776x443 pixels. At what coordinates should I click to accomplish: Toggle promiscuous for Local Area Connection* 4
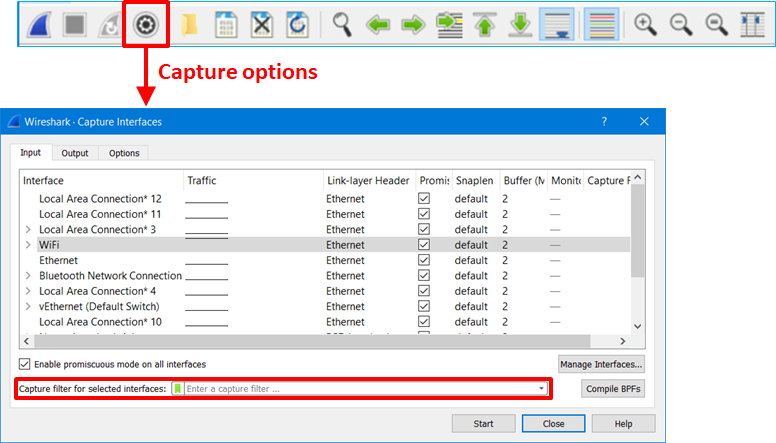tap(424, 291)
